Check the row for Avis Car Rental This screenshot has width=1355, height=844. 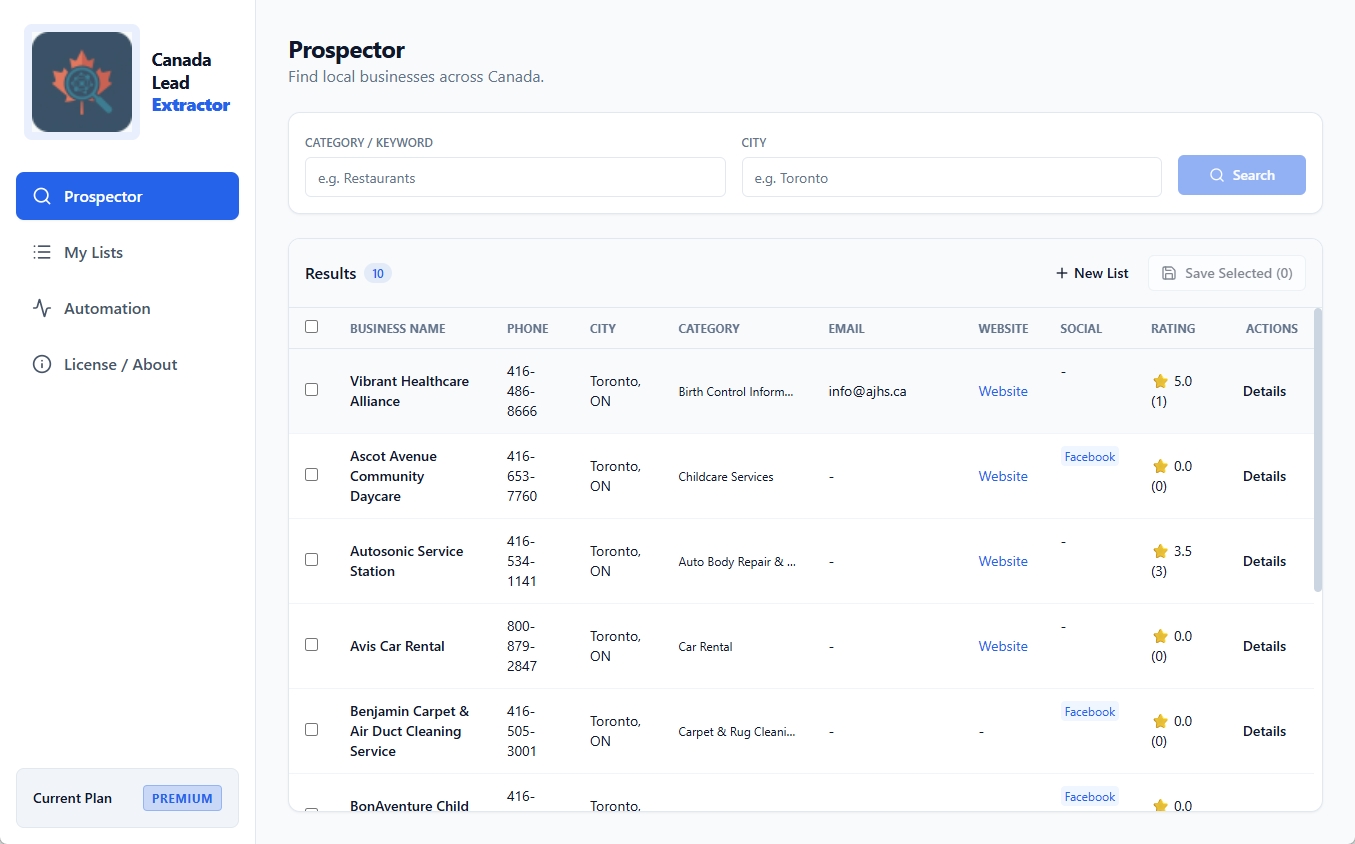click(x=311, y=645)
